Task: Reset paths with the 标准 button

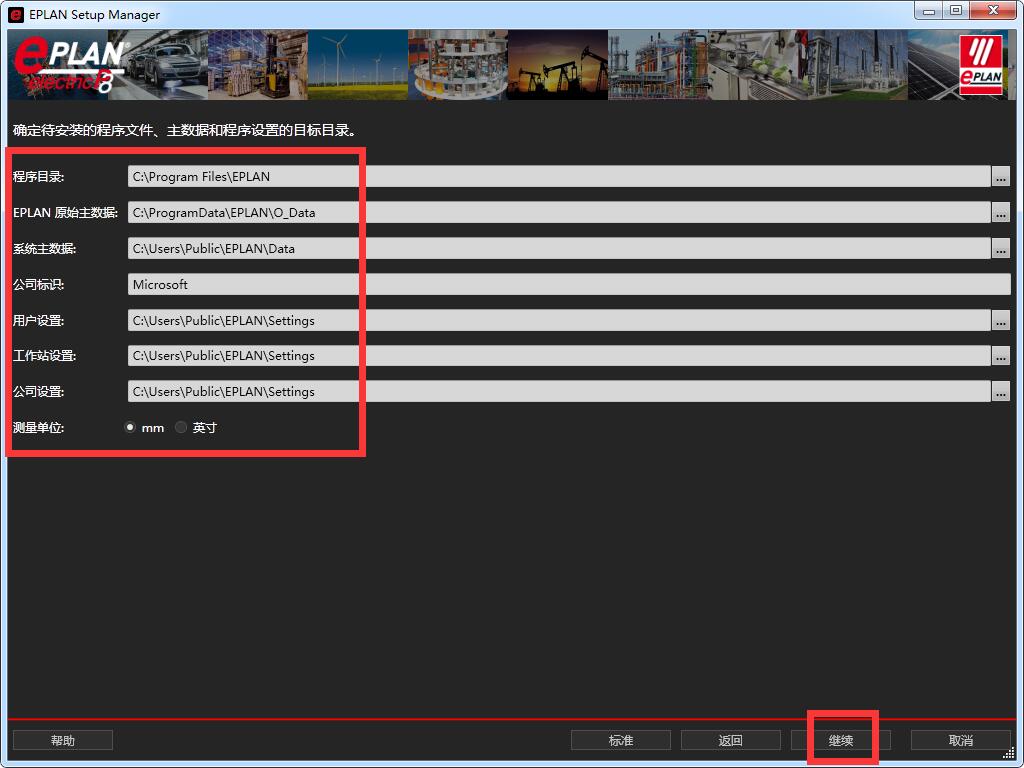Action: (x=620, y=740)
